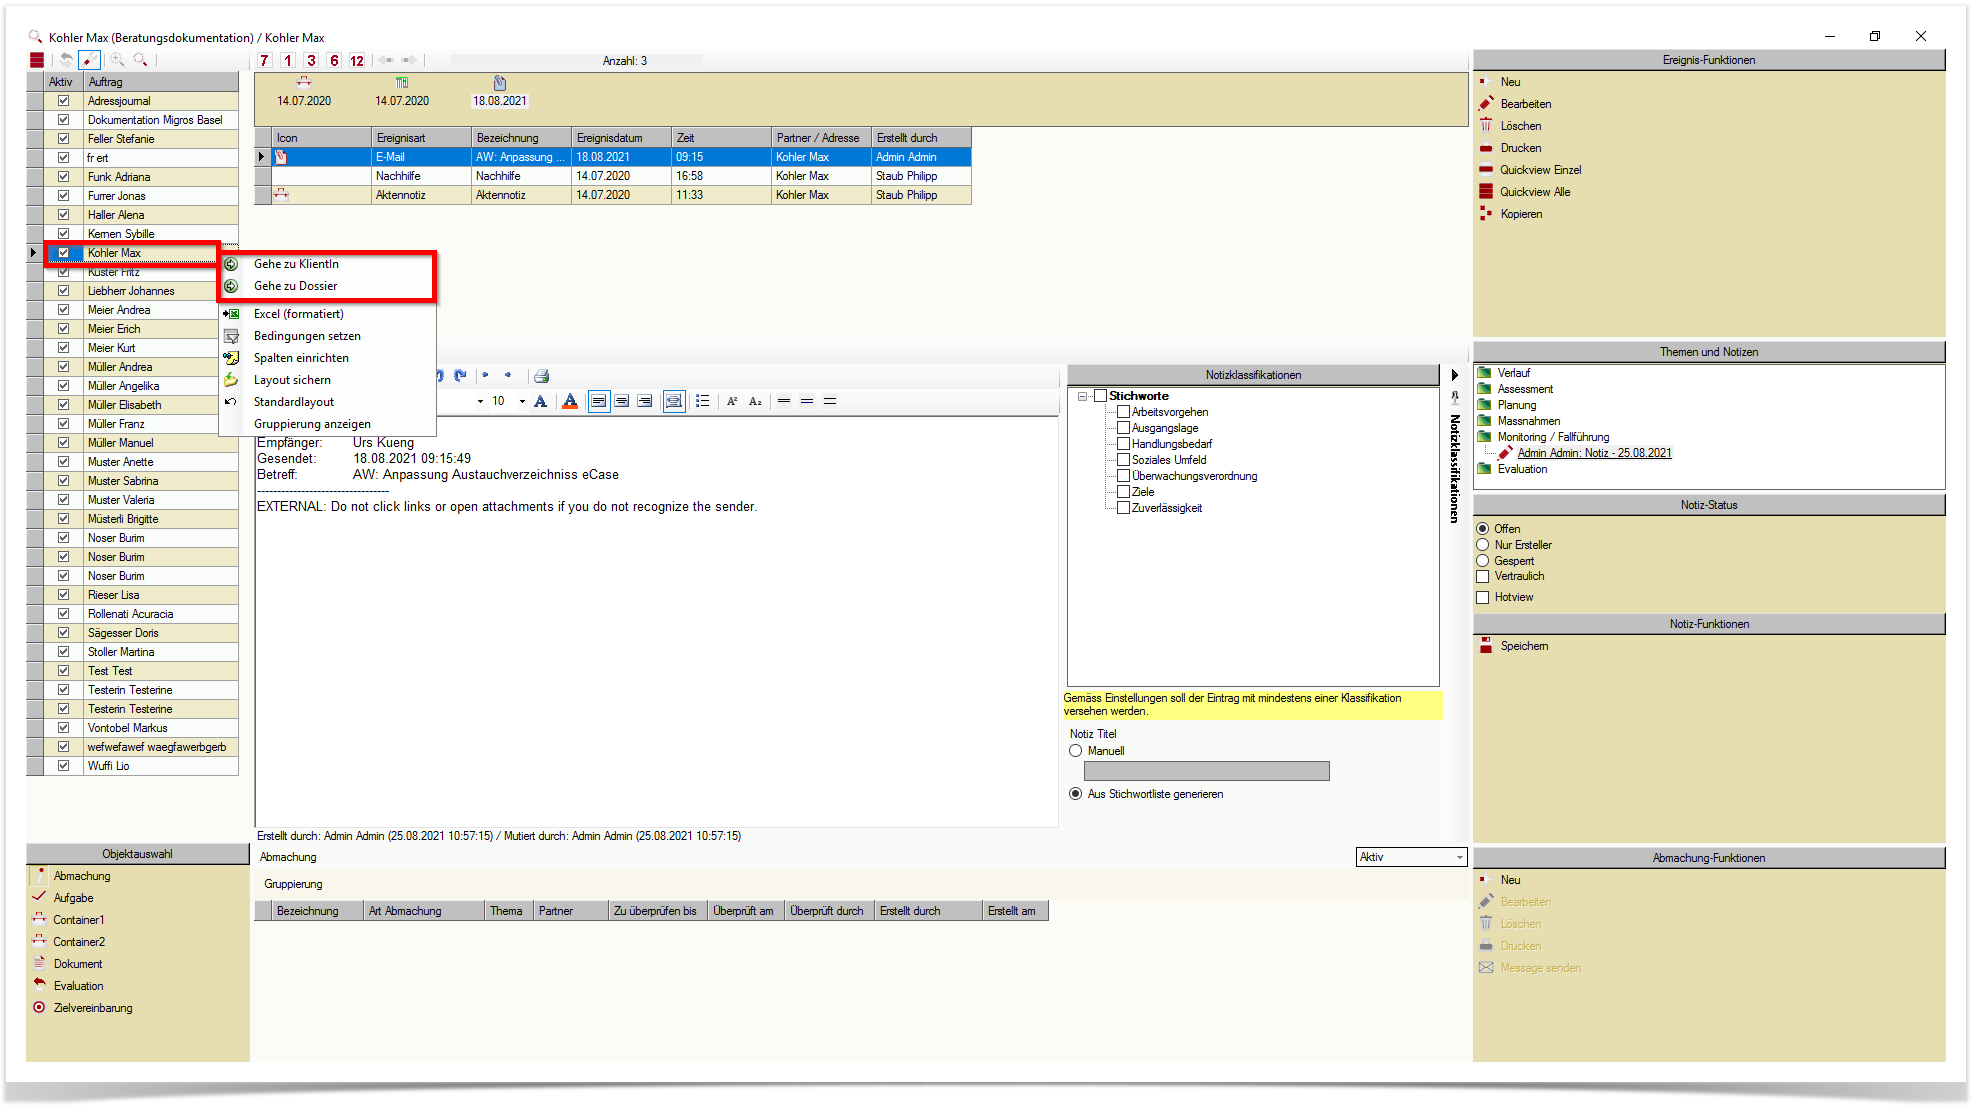Check the Zuverlässigkeit keyword
1980x1111 pixels.
pos(1124,508)
